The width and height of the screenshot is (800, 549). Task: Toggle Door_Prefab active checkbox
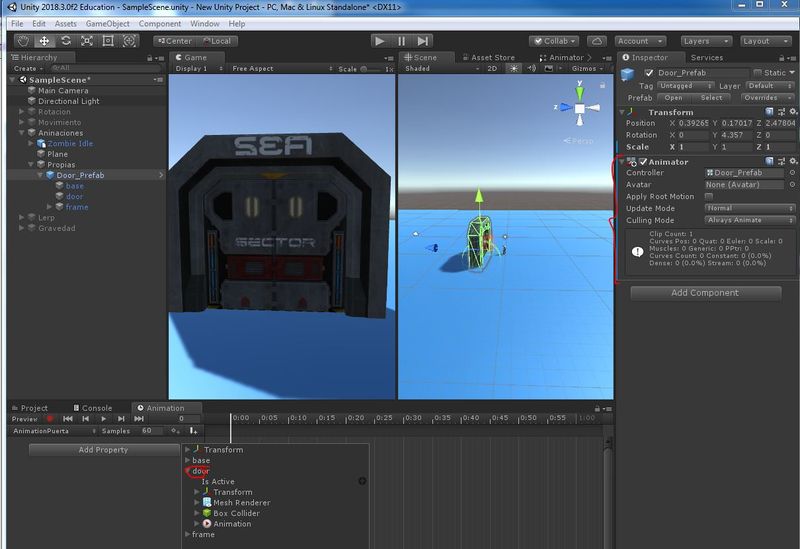648,73
